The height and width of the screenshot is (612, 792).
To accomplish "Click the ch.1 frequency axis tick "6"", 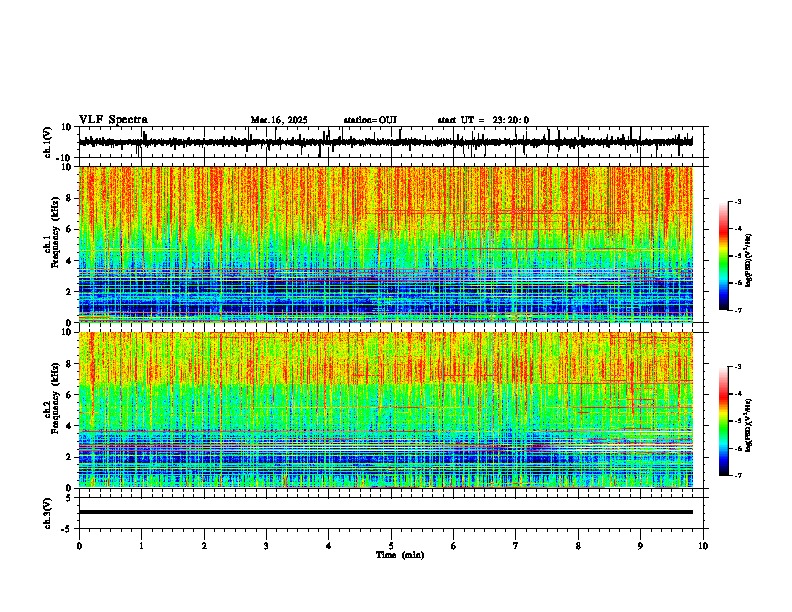I will pyautogui.click(x=71, y=230).
